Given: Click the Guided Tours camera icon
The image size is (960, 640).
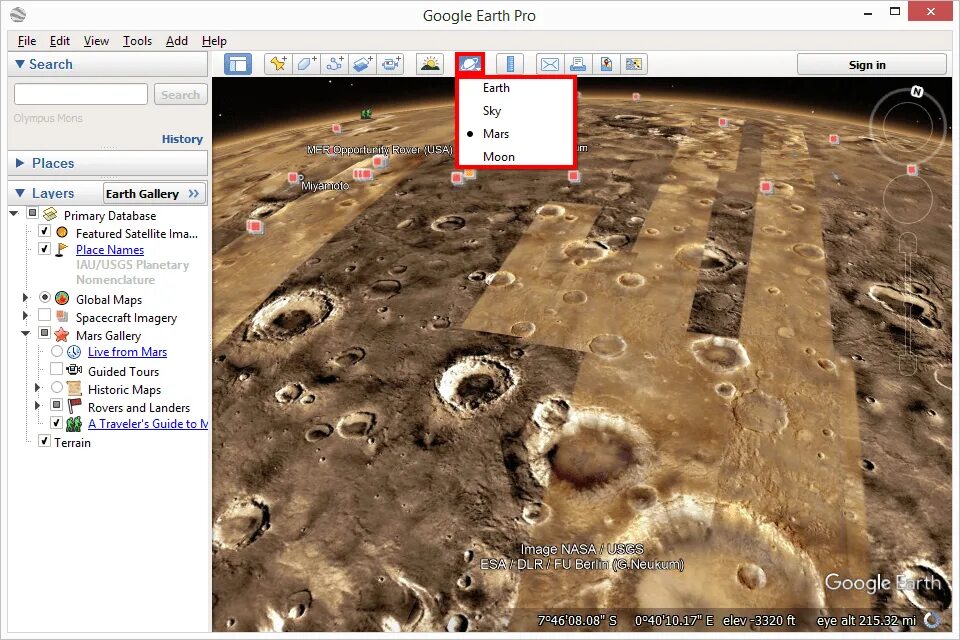Looking at the screenshot, I should point(74,370).
